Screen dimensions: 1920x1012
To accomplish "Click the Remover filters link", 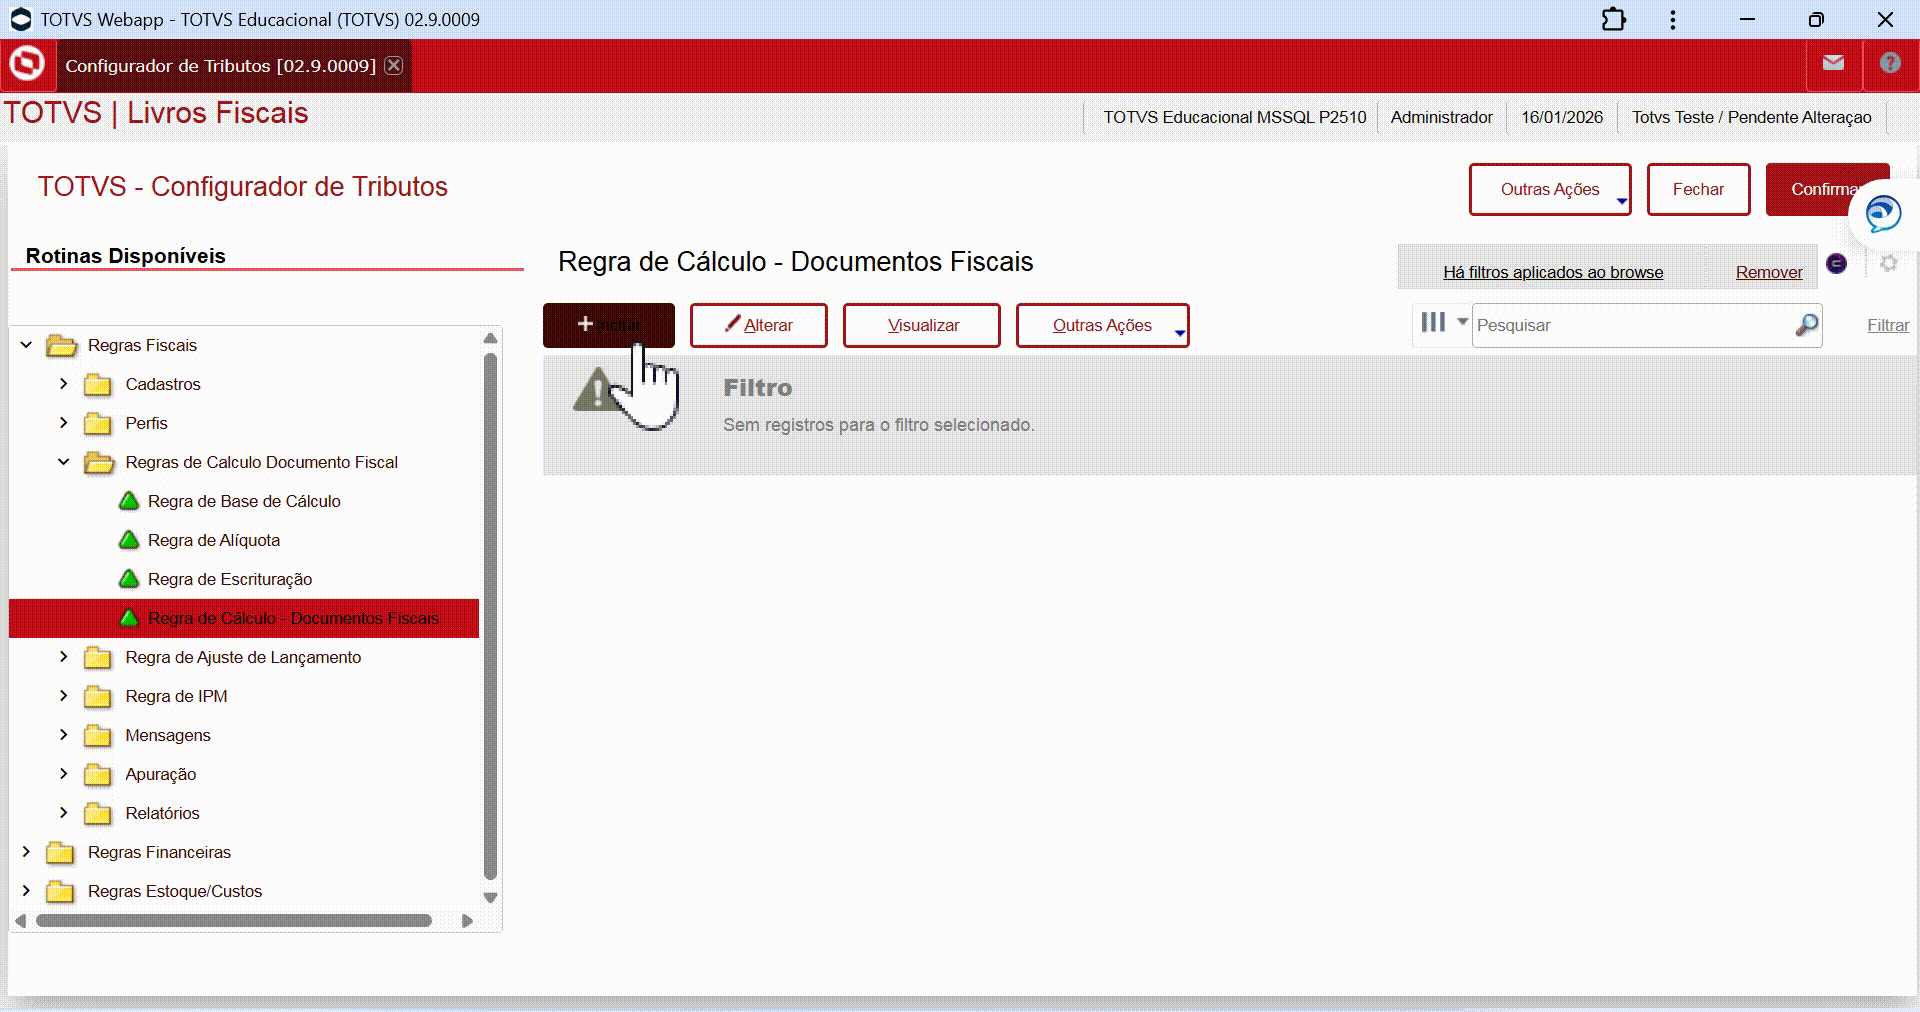I will [1769, 272].
